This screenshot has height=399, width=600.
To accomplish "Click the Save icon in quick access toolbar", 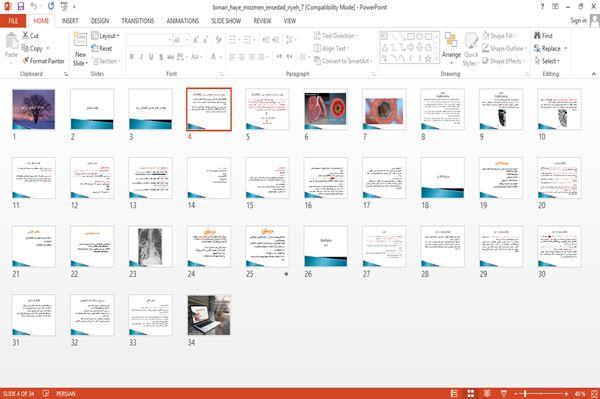I will point(21,6).
